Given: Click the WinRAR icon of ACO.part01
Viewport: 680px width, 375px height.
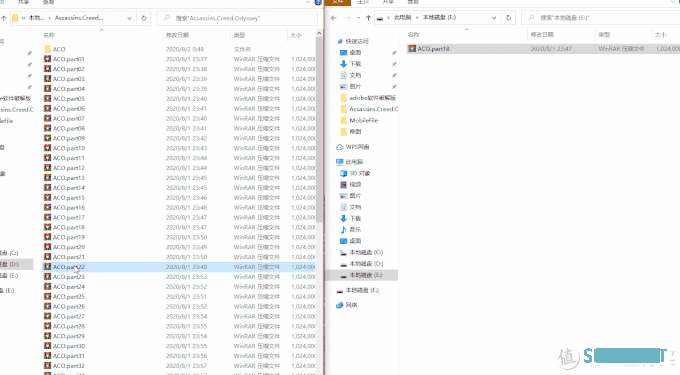Looking at the screenshot, I should (x=48, y=59).
